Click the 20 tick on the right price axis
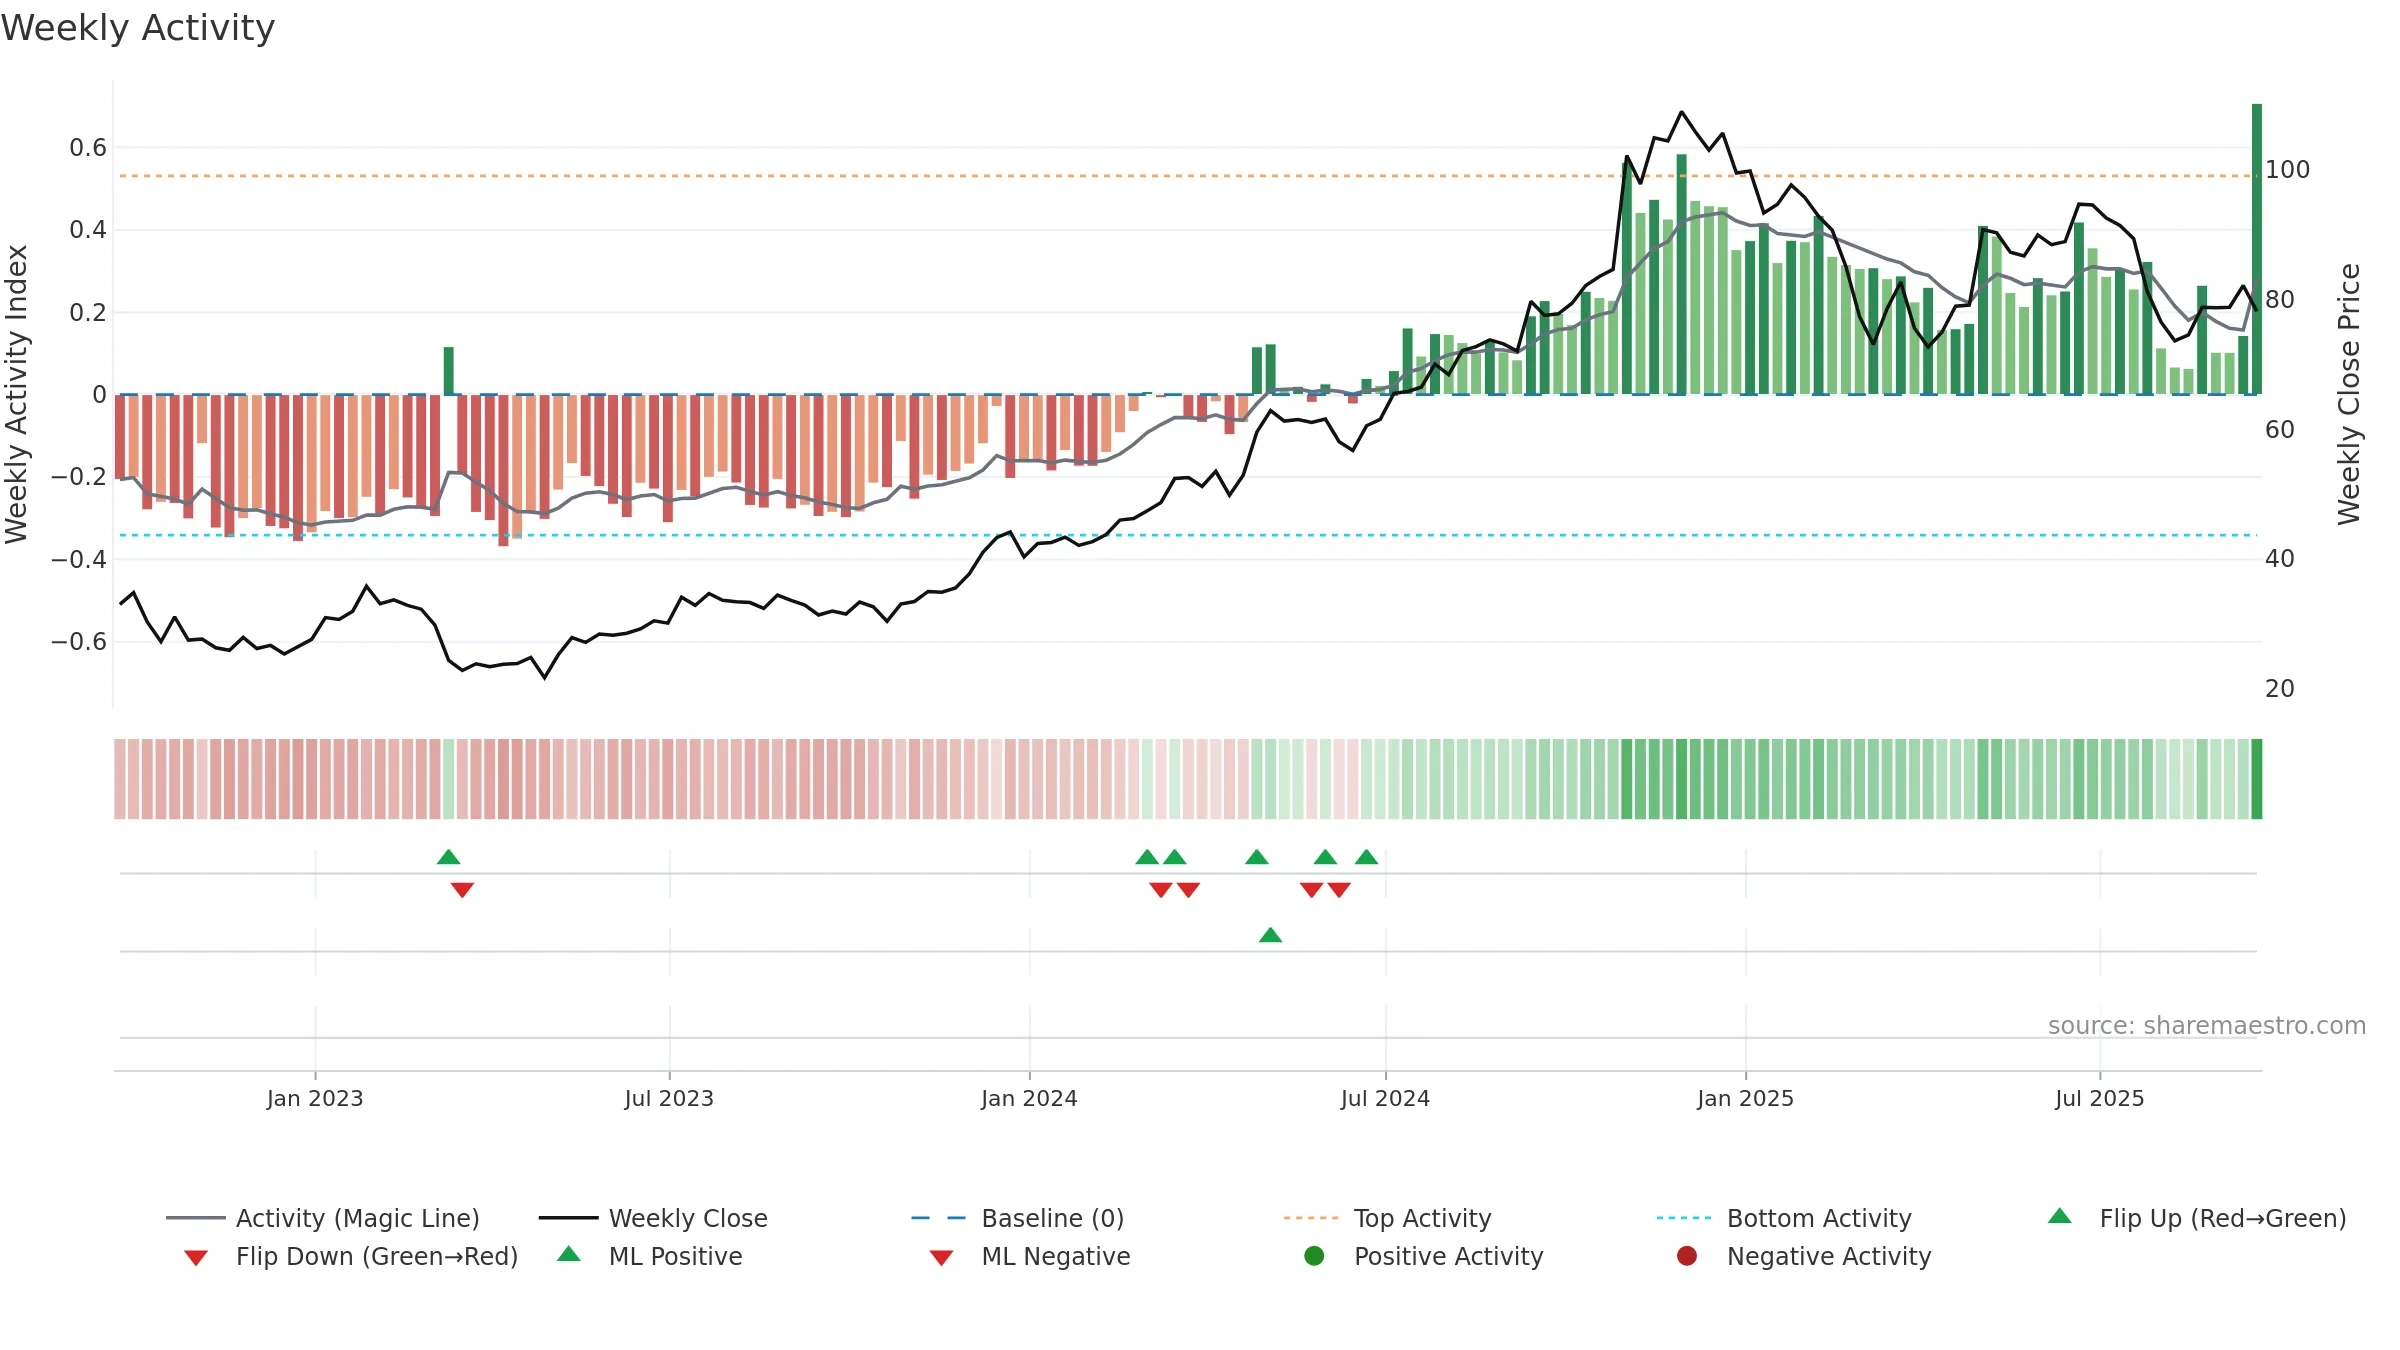 pyautogui.click(x=2280, y=689)
